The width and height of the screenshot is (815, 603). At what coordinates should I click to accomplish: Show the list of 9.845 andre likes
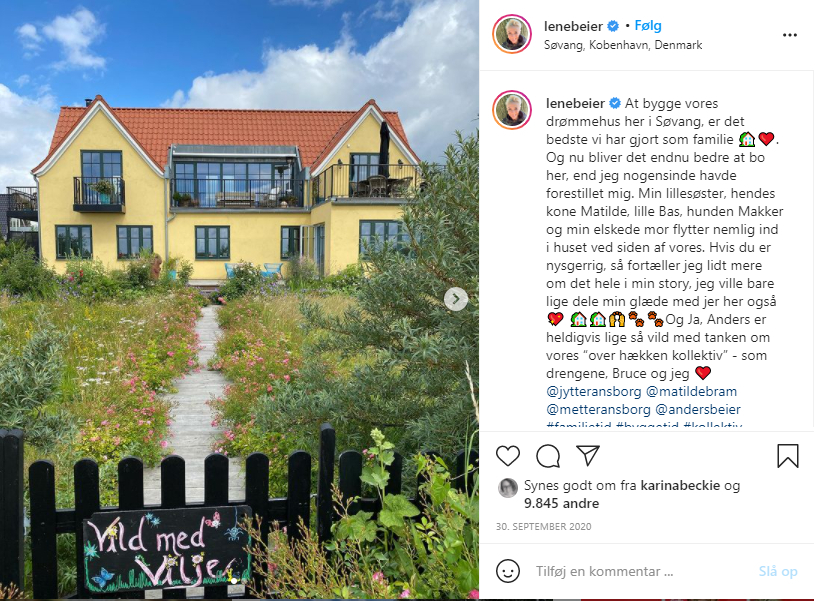[561, 503]
